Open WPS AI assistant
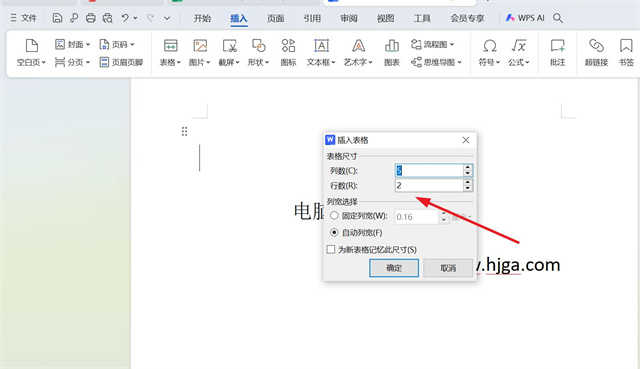This screenshot has height=369, width=640. [x=525, y=18]
